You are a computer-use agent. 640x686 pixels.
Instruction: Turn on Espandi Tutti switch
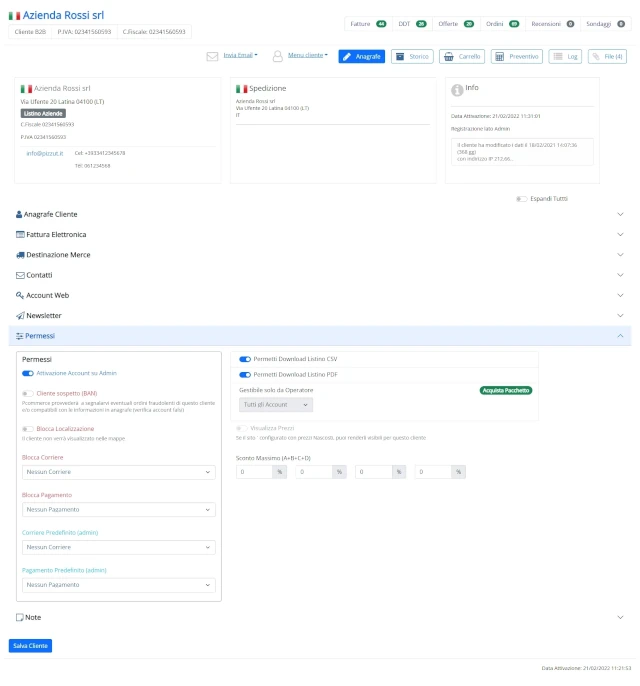pos(521,199)
